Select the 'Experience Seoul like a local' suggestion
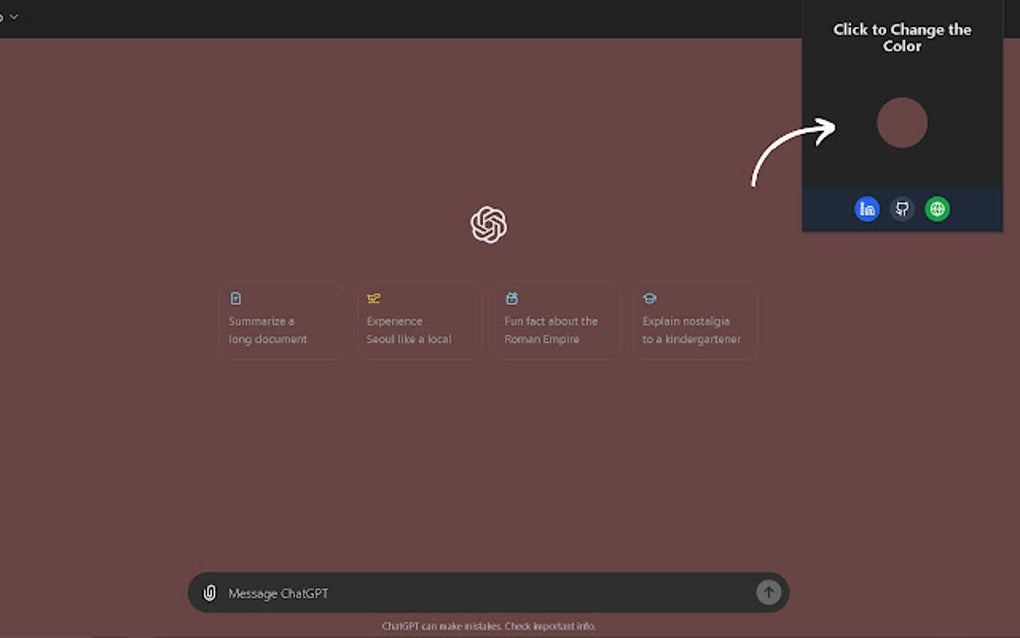Image resolution: width=1020 pixels, height=638 pixels. pos(418,321)
